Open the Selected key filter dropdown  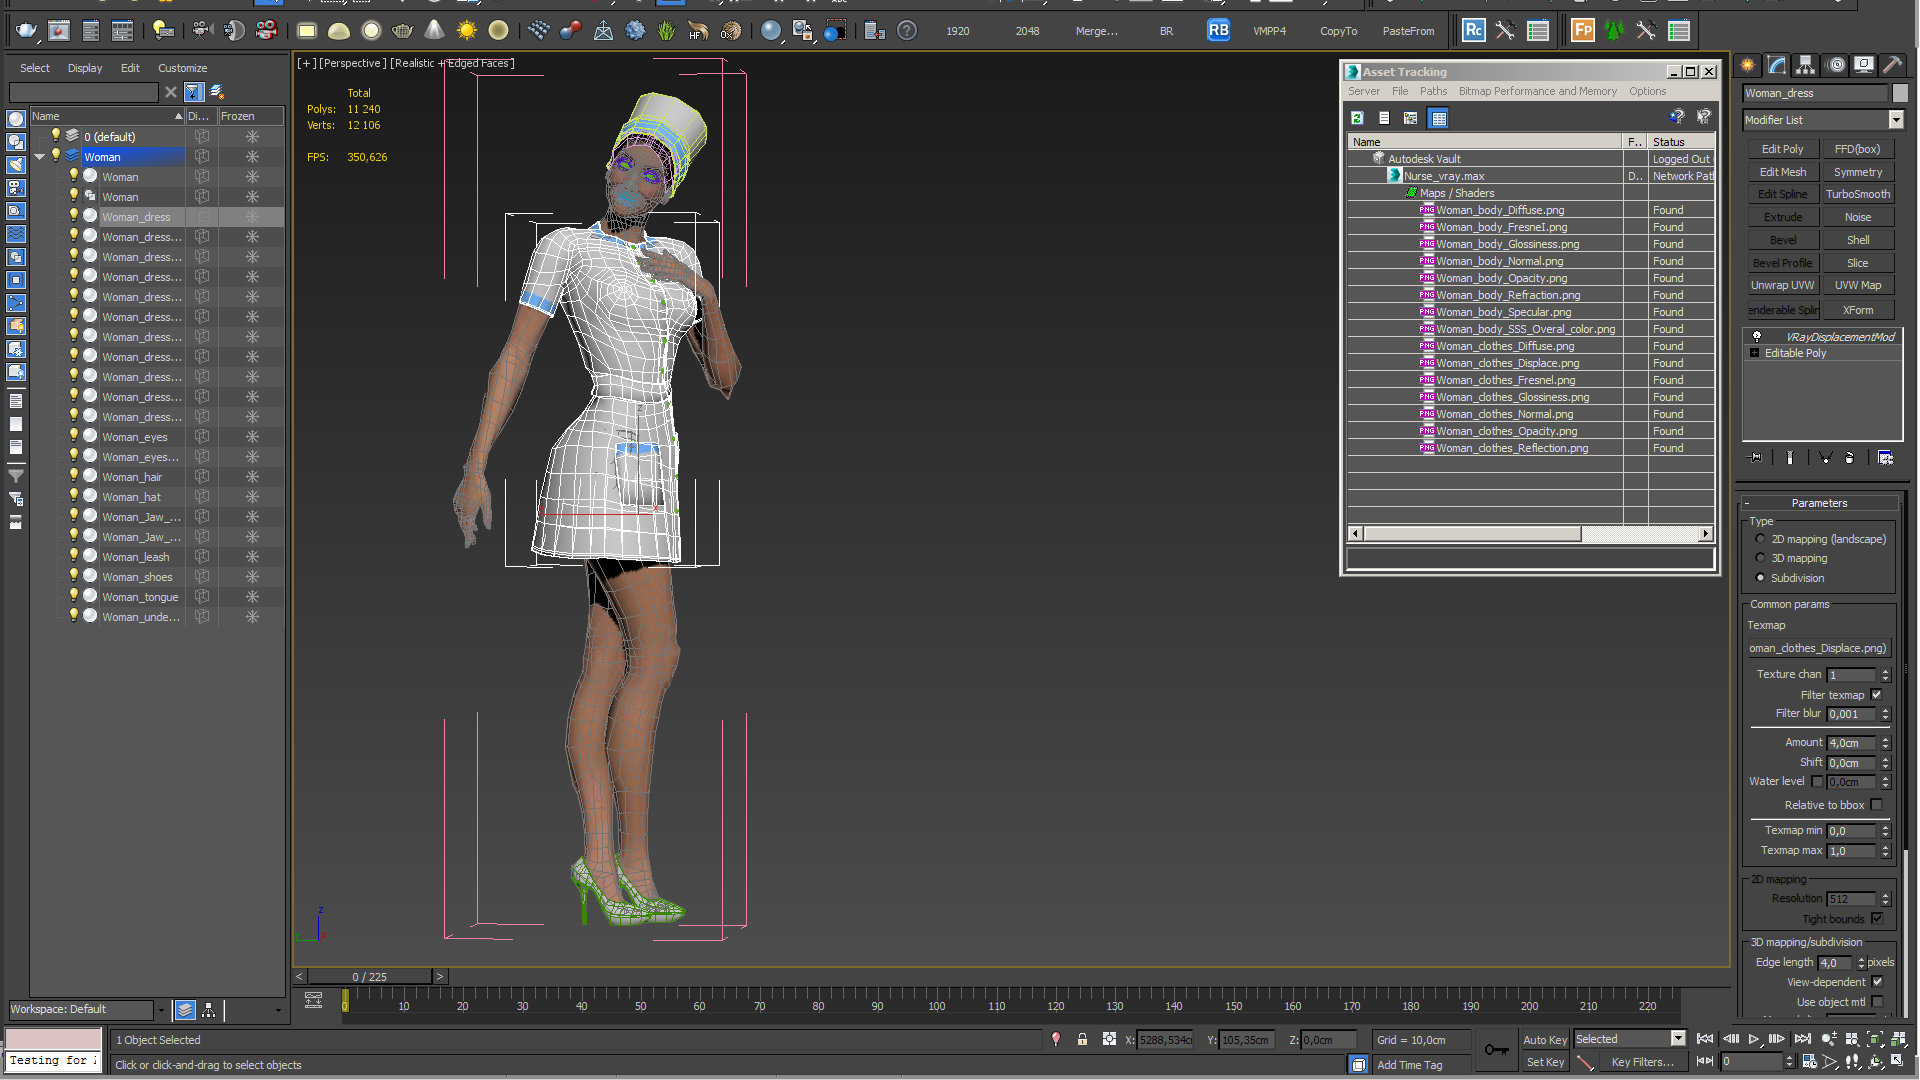pos(1678,1039)
